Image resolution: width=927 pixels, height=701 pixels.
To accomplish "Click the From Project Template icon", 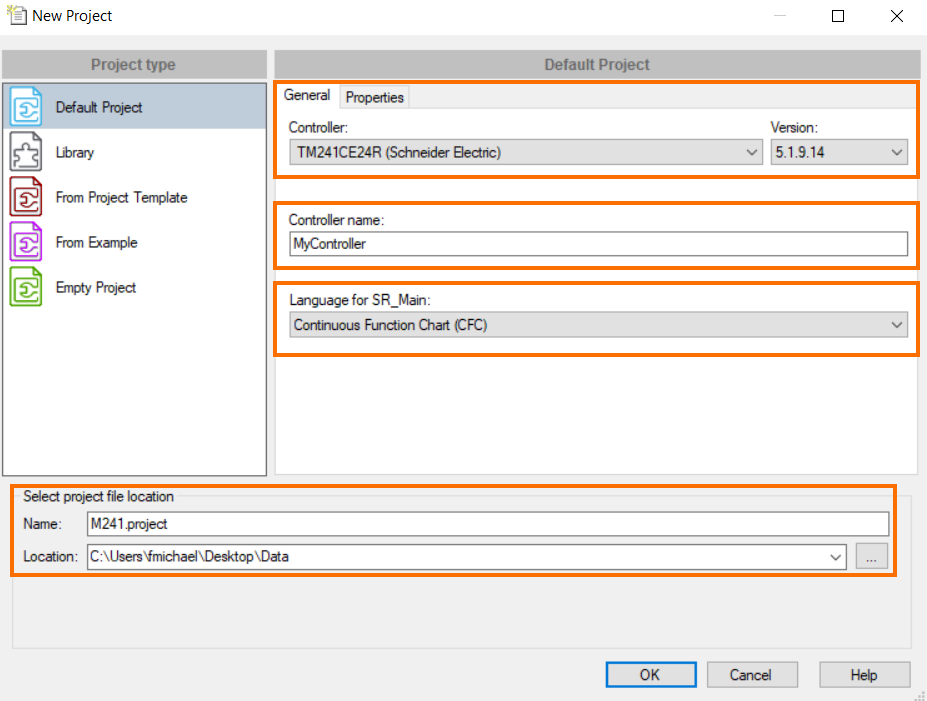I will (x=26, y=197).
